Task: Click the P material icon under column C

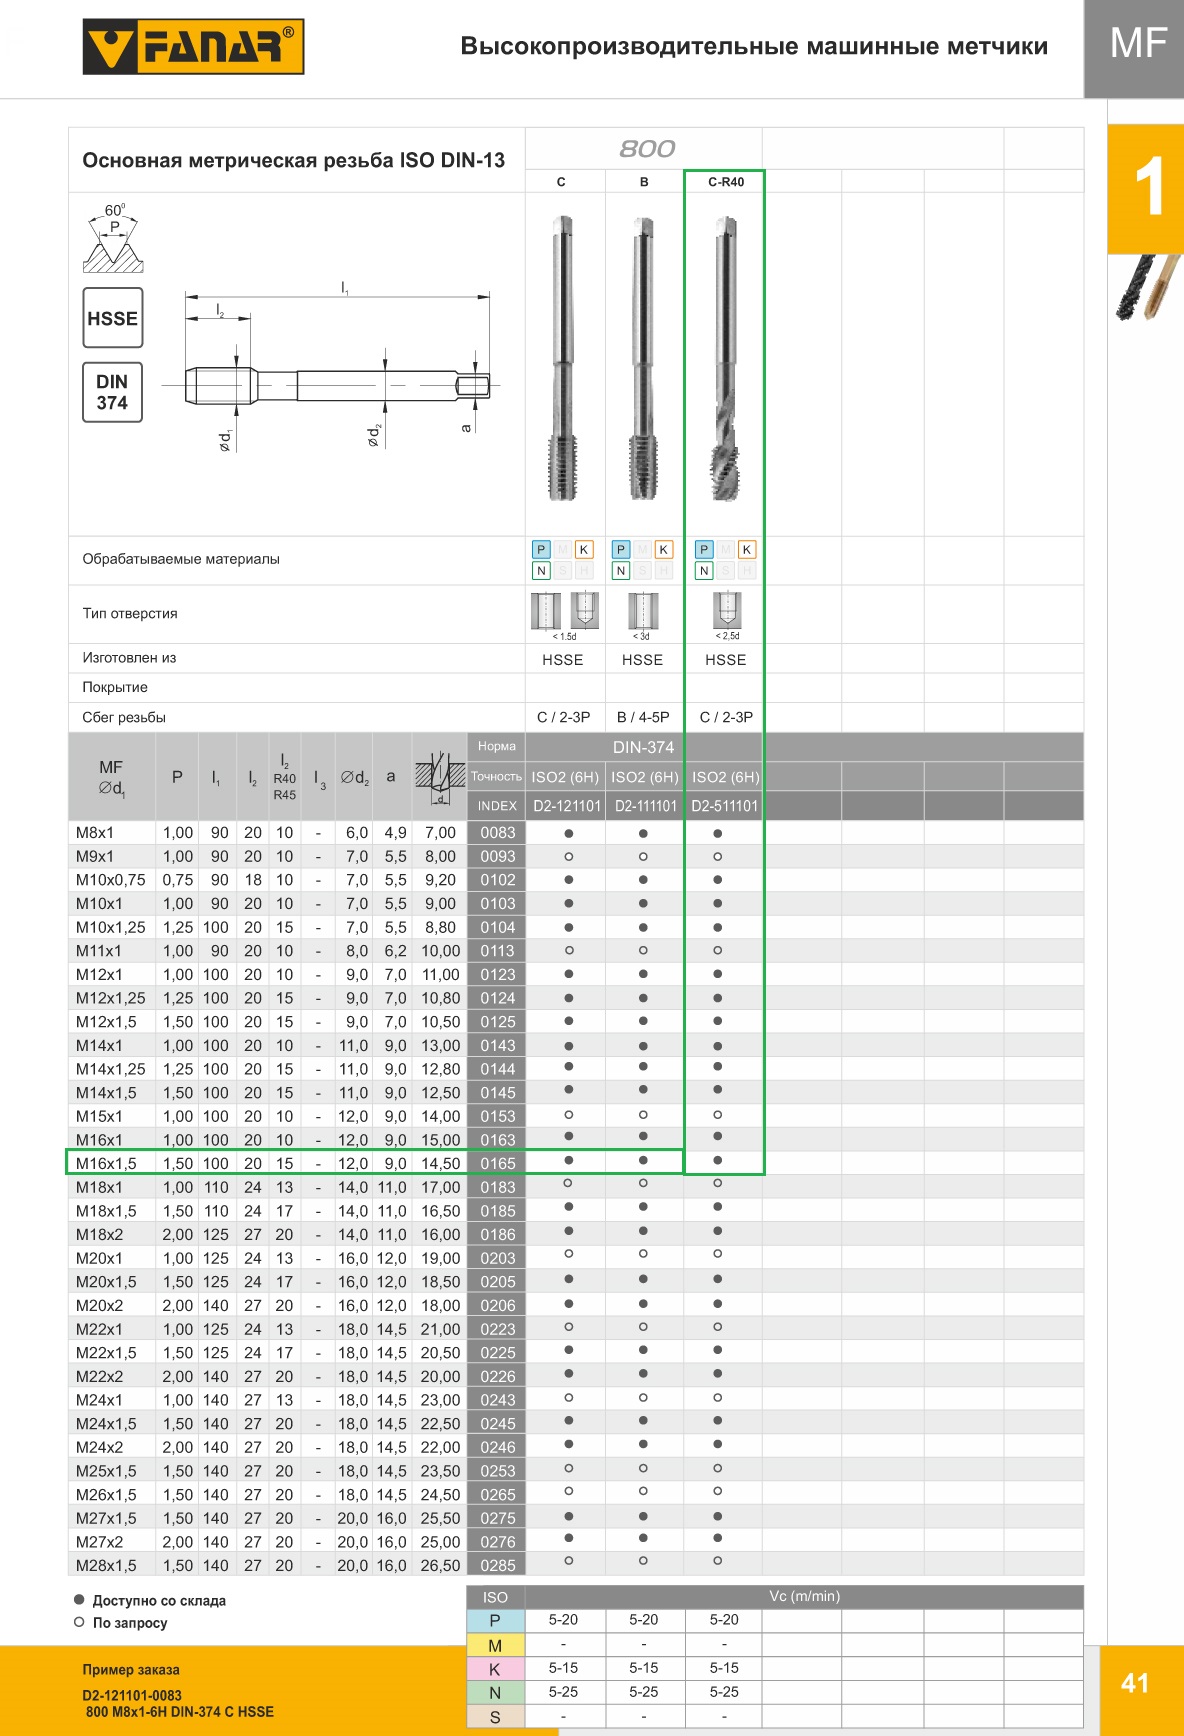Action: 541,549
